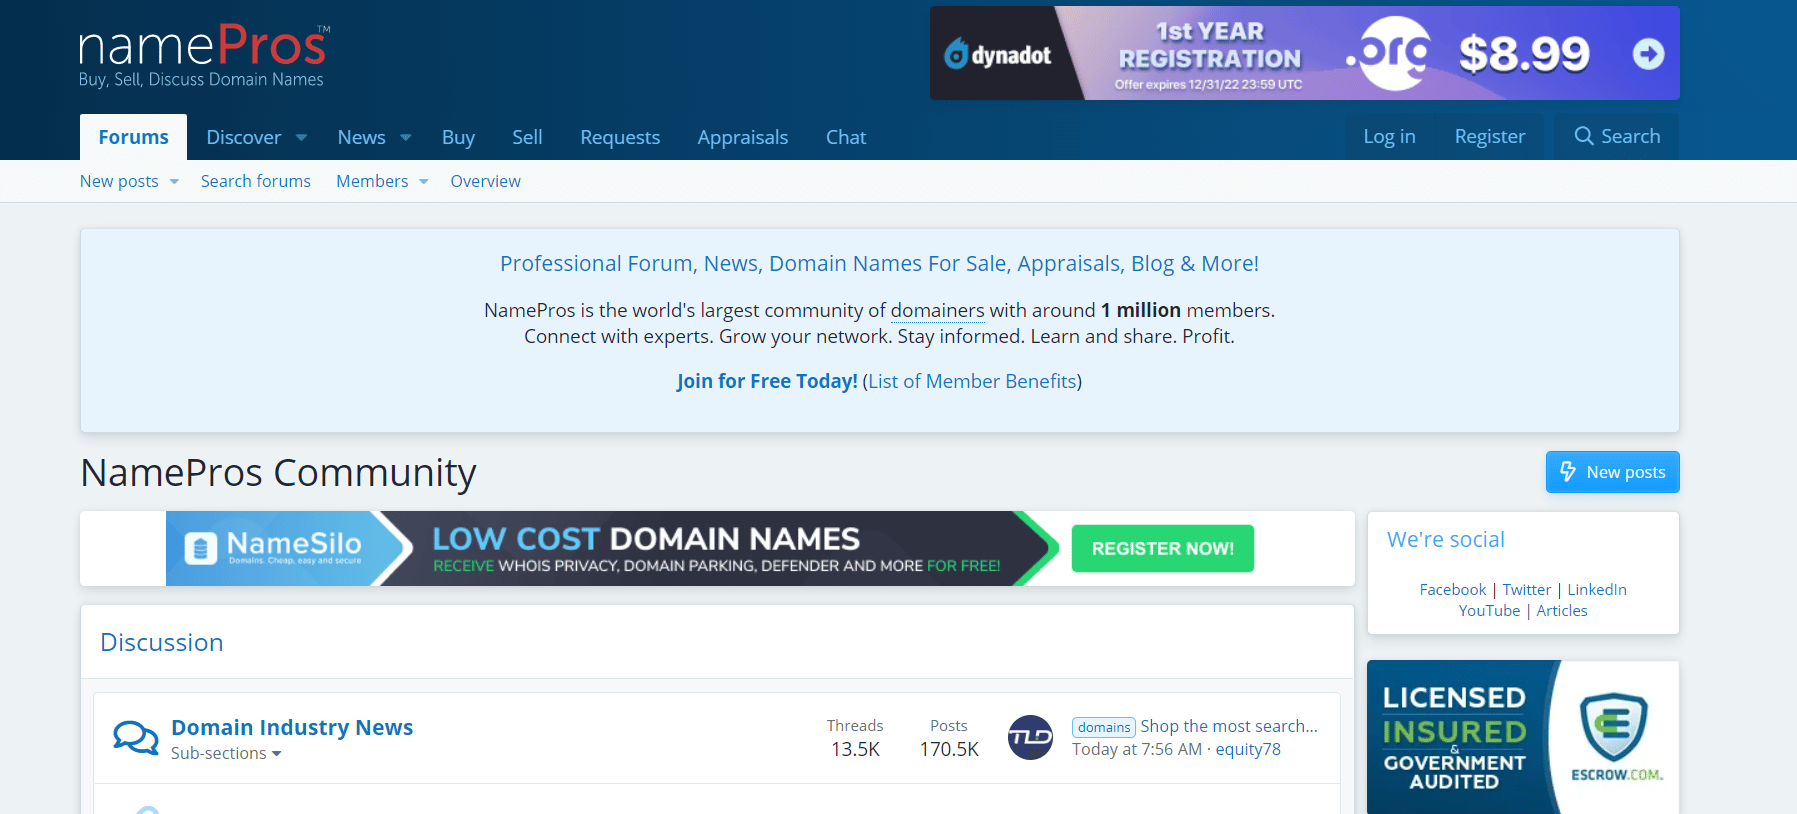Open the Appraisals section
The height and width of the screenshot is (814, 1797).
(743, 137)
